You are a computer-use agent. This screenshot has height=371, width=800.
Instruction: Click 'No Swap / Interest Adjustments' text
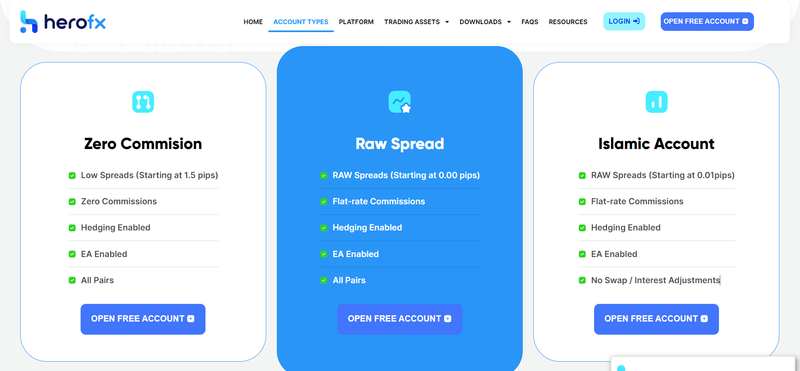(656, 280)
